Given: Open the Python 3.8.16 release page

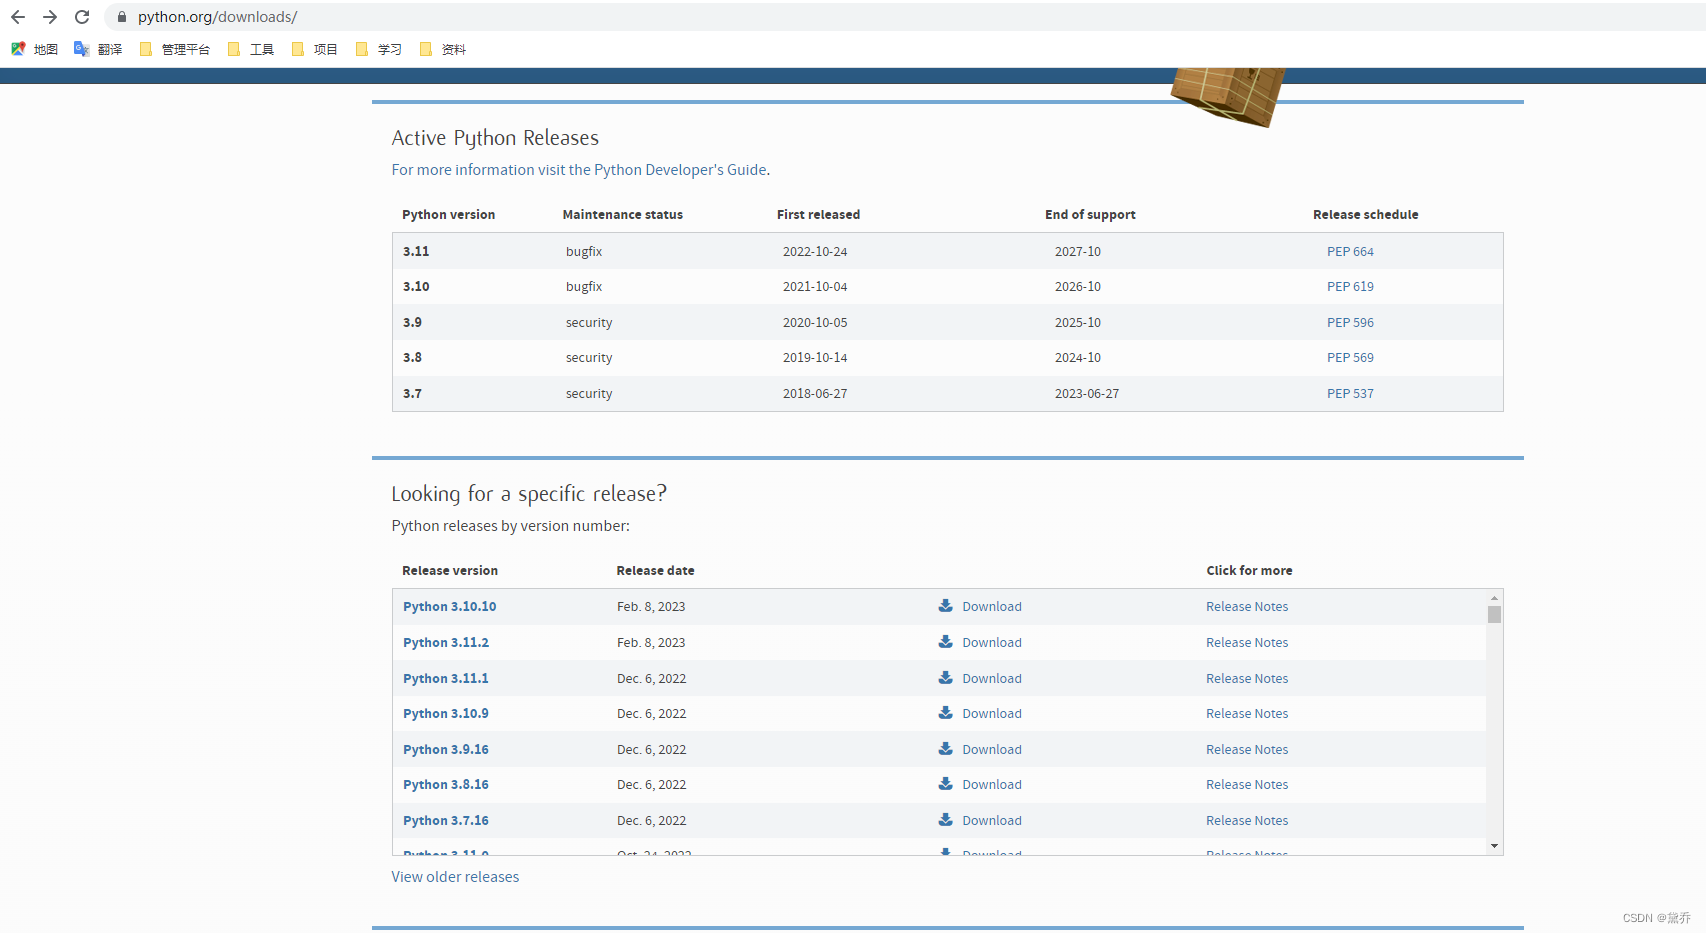Looking at the screenshot, I should pyautogui.click(x=446, y=785).
